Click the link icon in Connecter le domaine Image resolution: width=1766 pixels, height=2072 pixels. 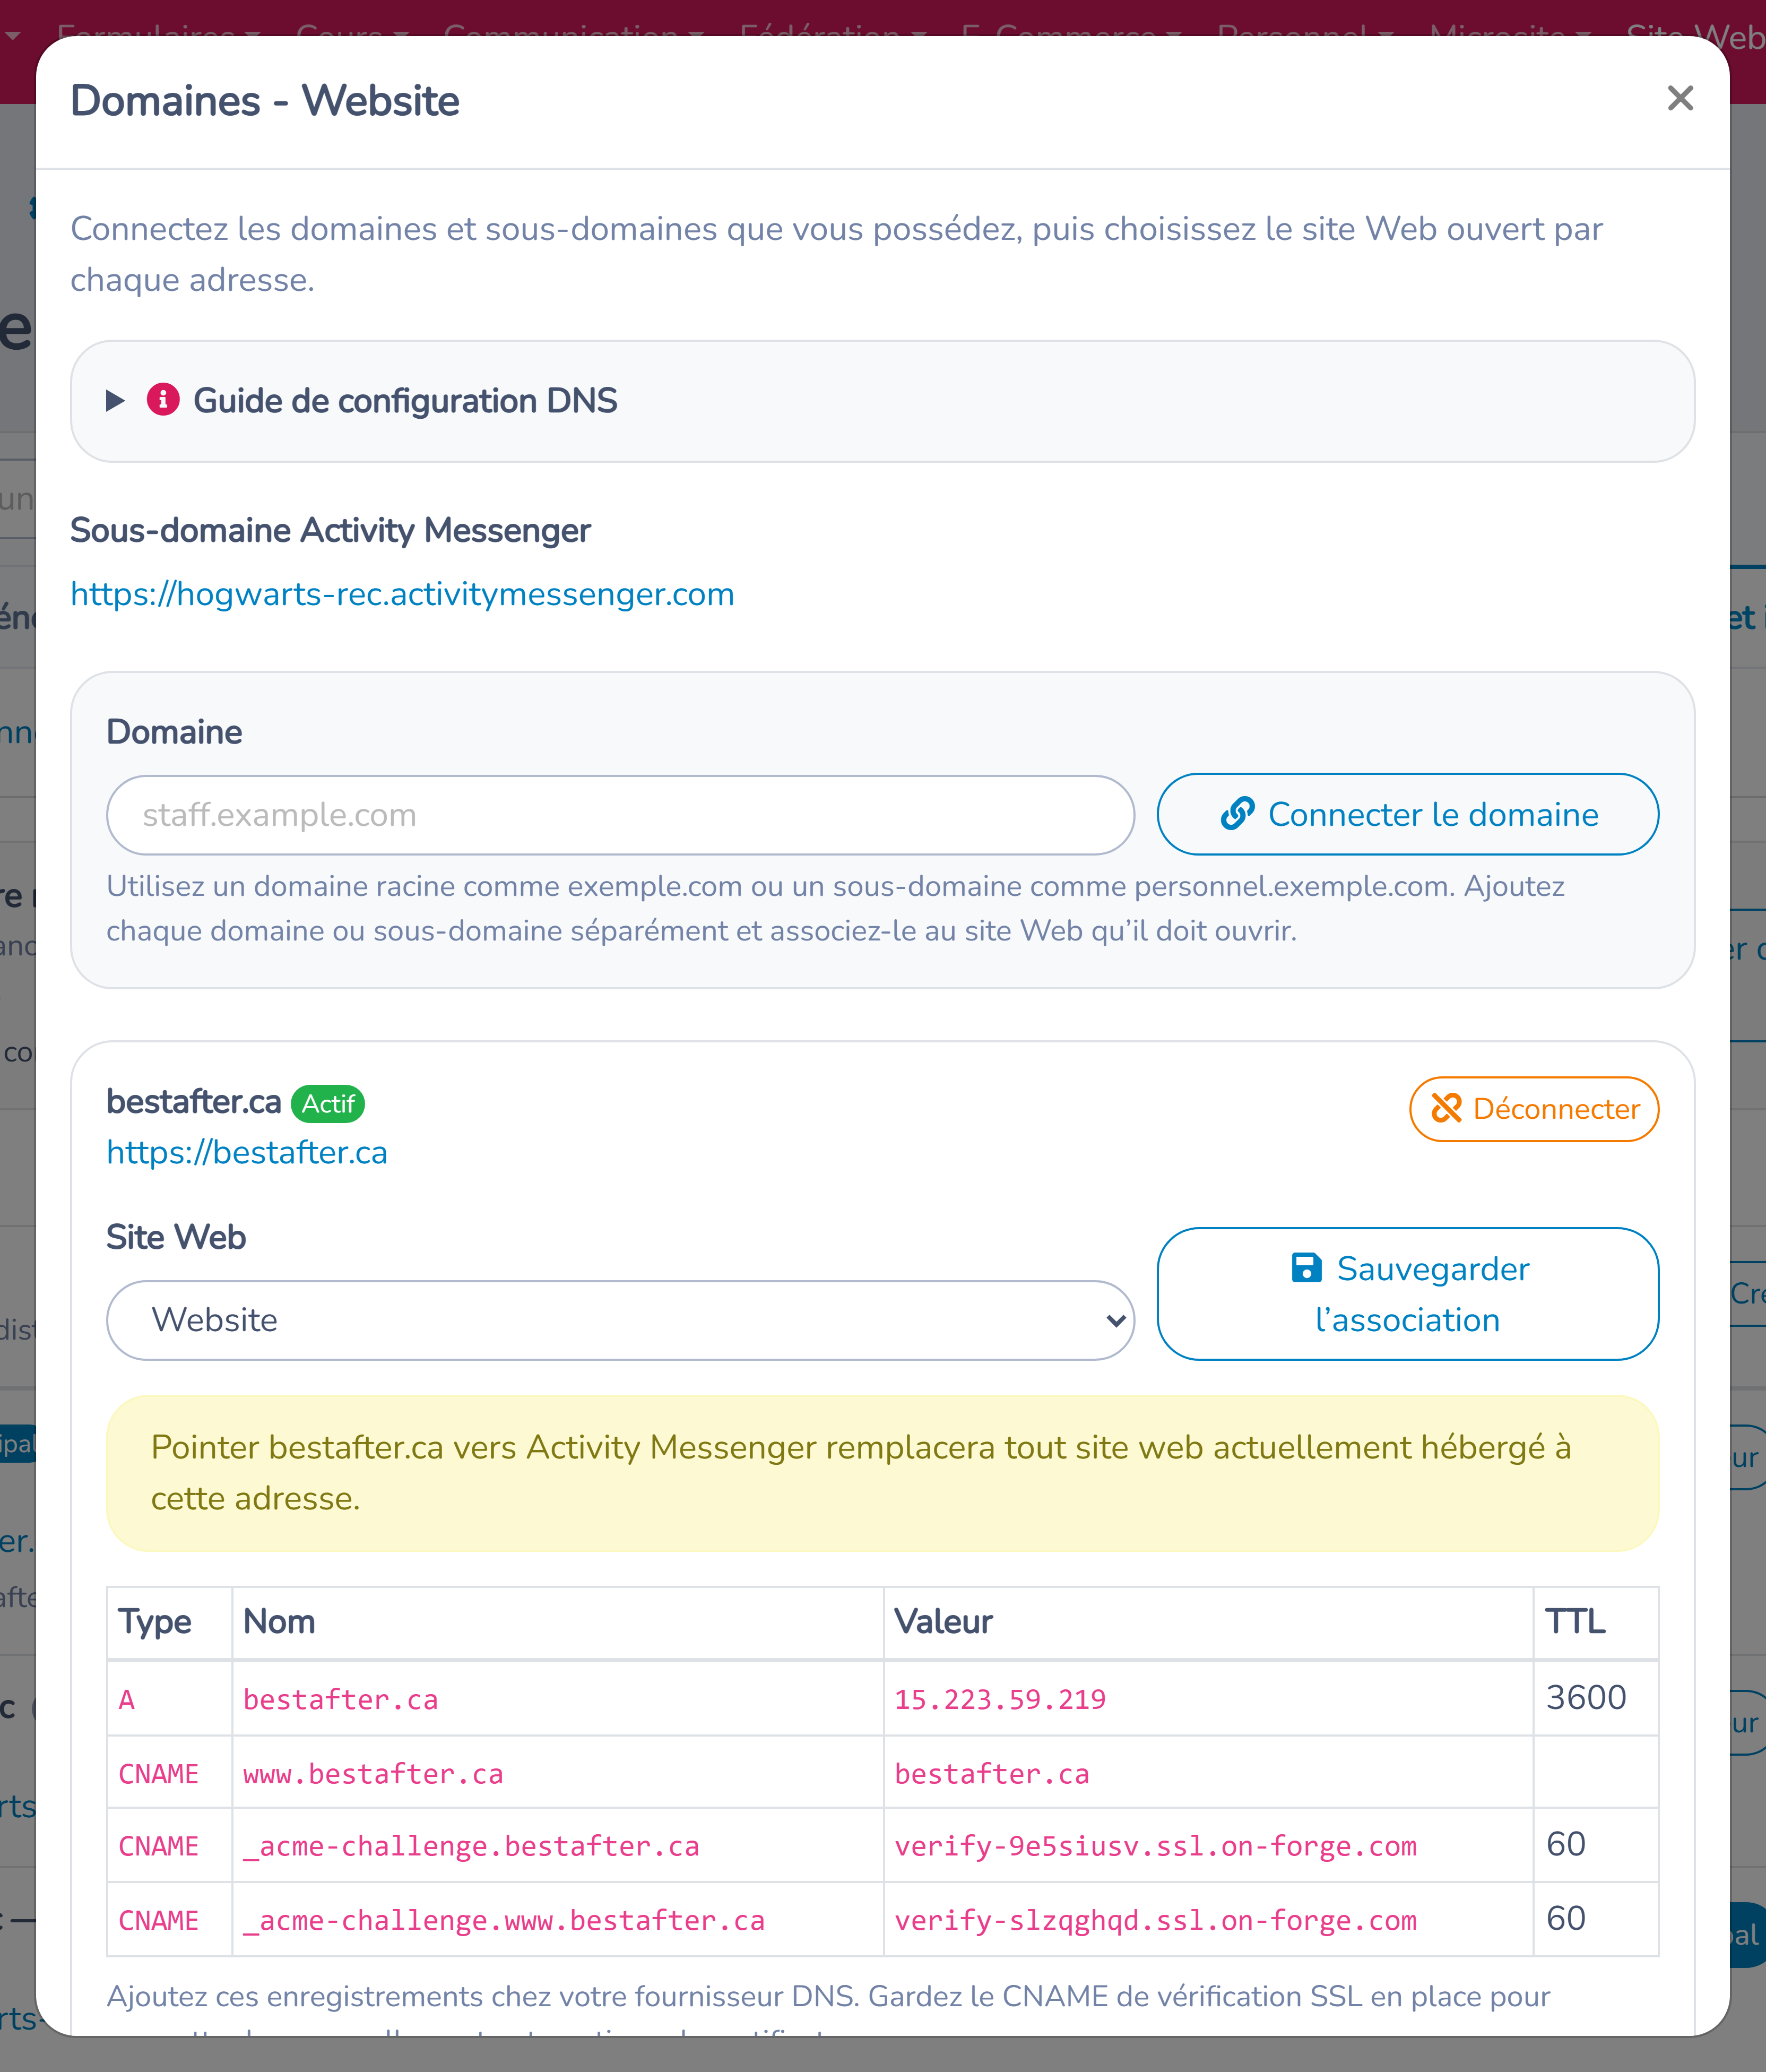(1237, 814)
